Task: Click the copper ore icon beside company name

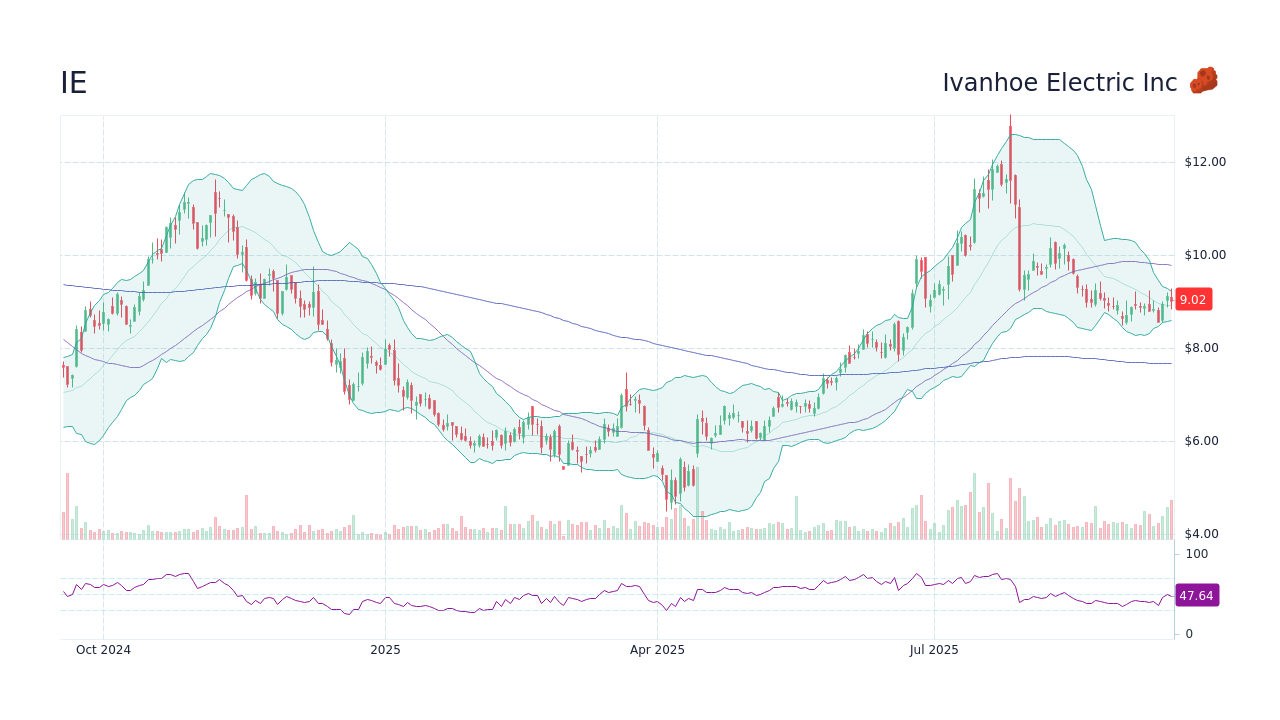Action: tap(1205, 81)
